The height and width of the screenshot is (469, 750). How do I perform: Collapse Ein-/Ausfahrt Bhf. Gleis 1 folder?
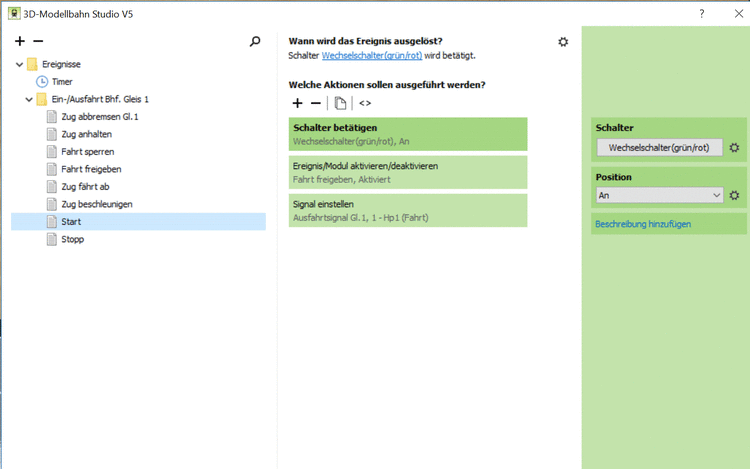(29, 99)
